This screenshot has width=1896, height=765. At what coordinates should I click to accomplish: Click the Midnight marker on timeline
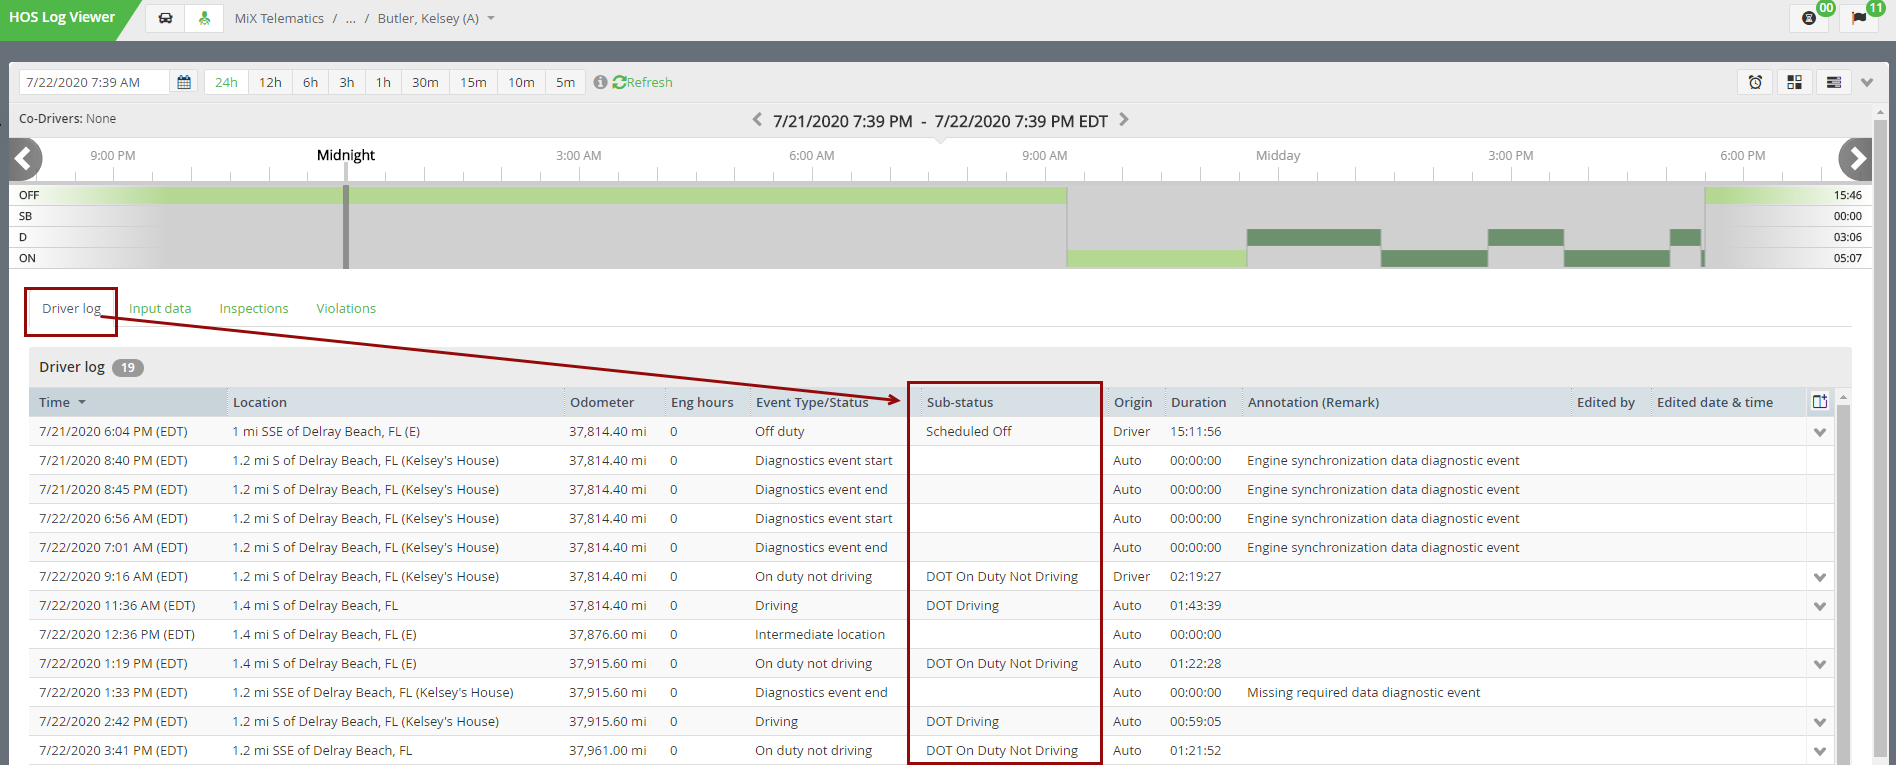(346, 155)
